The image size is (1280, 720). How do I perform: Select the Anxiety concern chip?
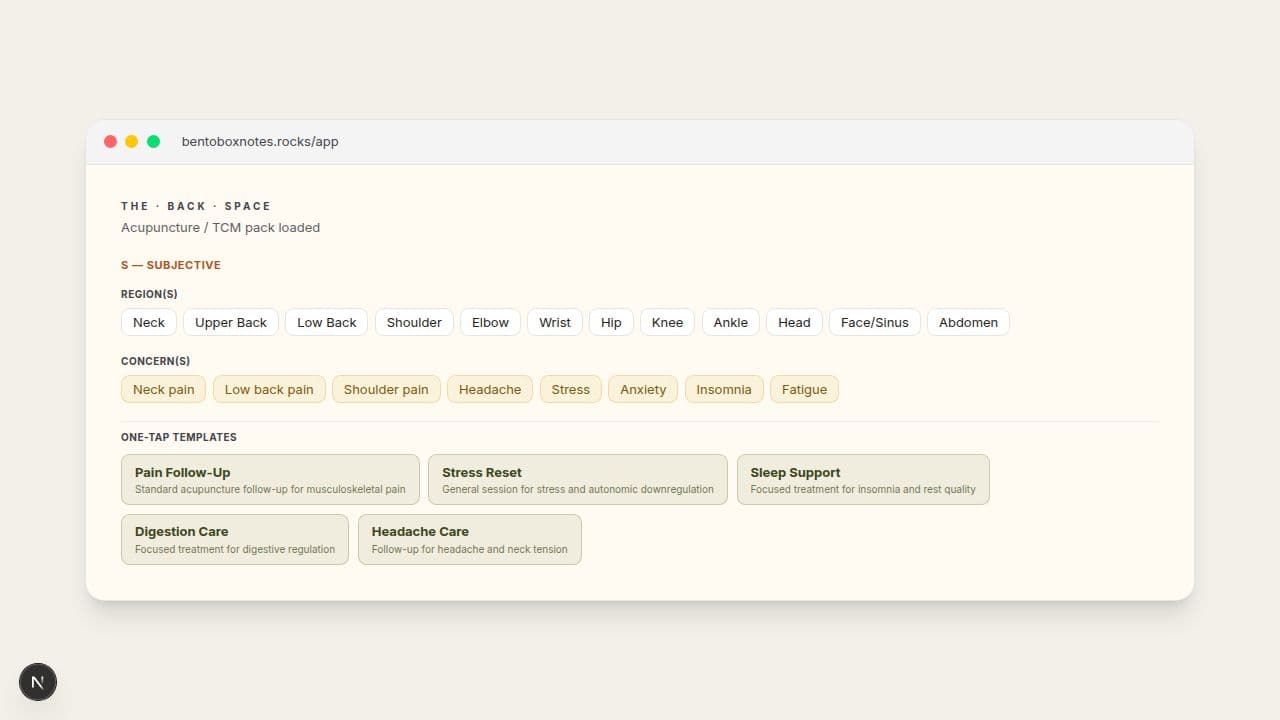click(643, 389)
